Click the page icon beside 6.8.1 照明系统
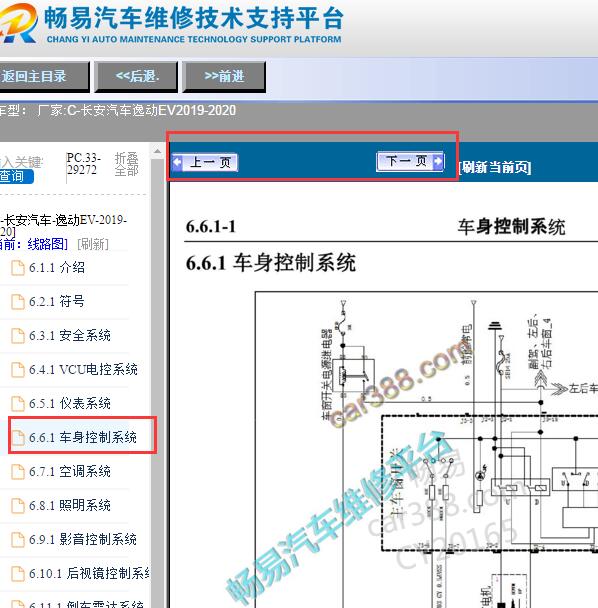Viewport: 598px width, 608px height. pyautogui.click(x=17, y=506)
